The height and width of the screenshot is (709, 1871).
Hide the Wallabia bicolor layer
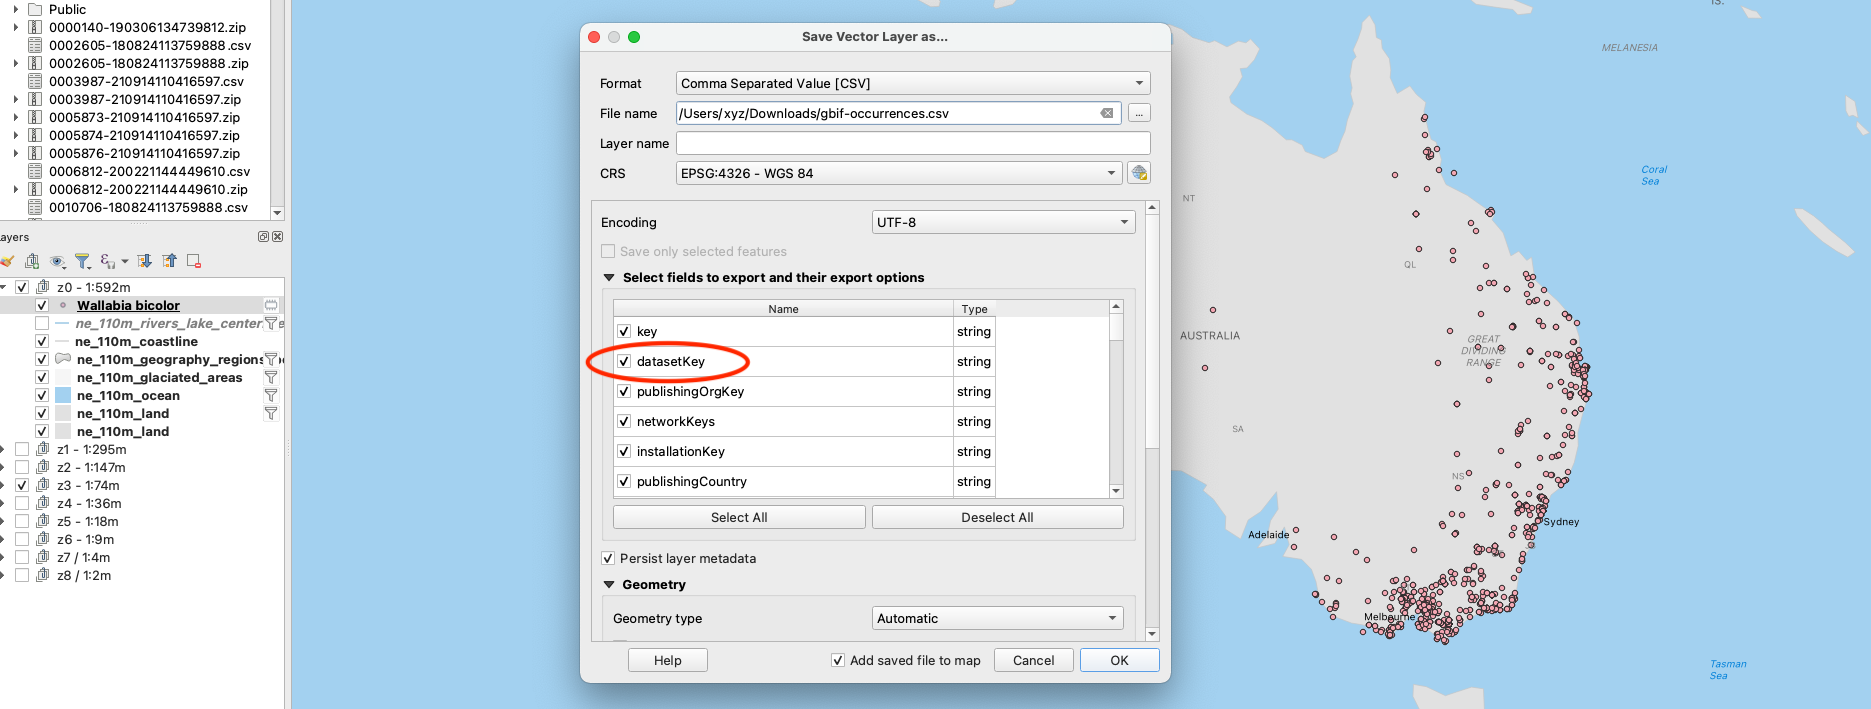point(42,305)
